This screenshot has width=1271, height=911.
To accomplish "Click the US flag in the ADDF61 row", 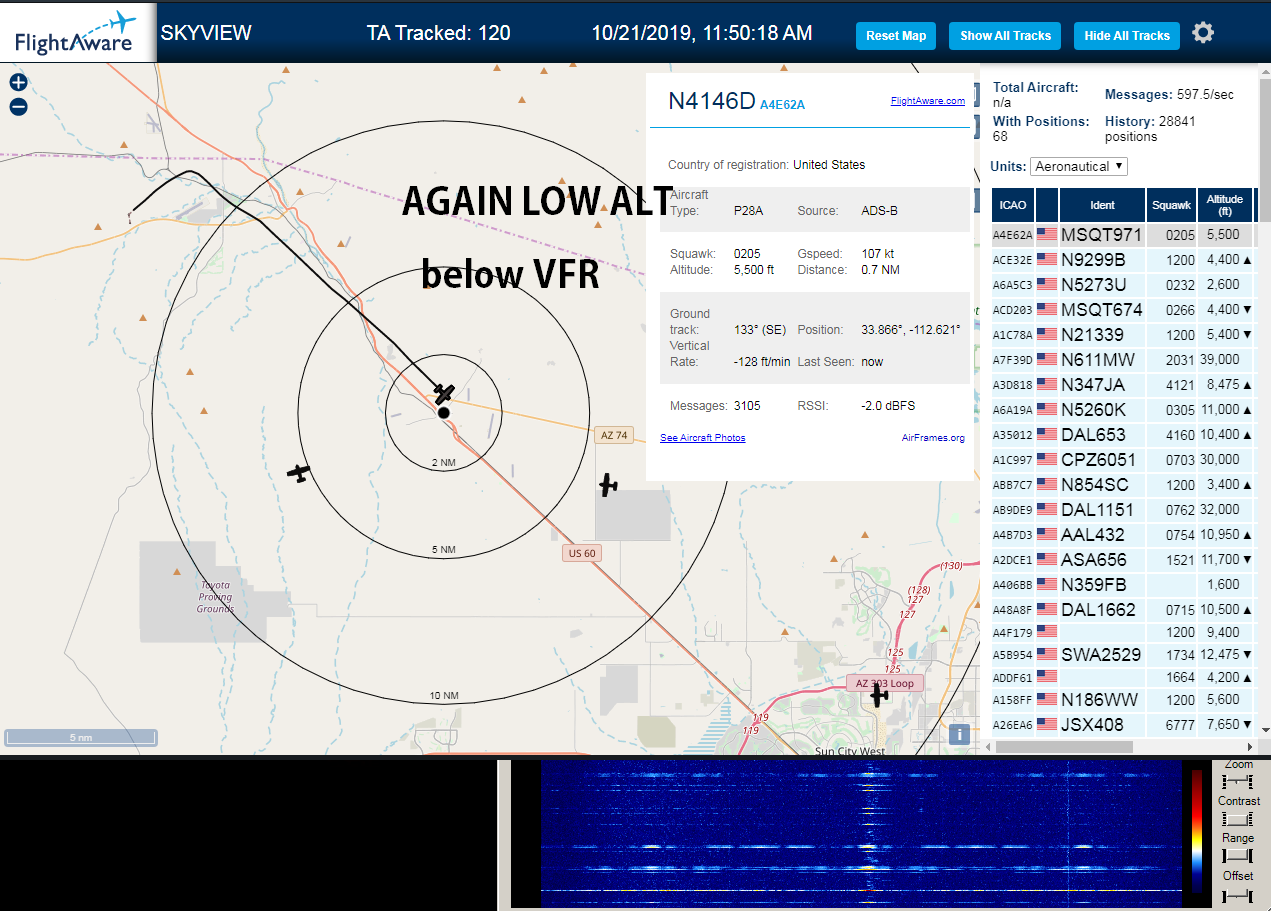I will [x=1047, y=677].
